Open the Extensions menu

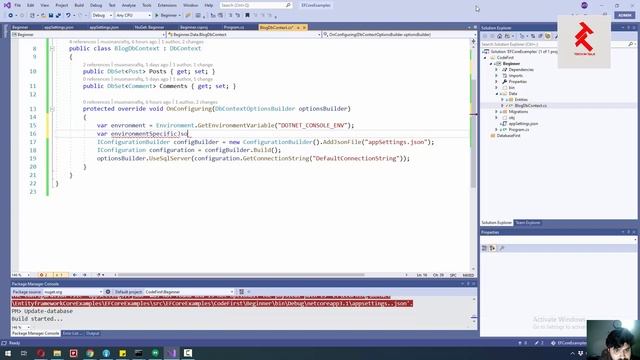point(167,5)
